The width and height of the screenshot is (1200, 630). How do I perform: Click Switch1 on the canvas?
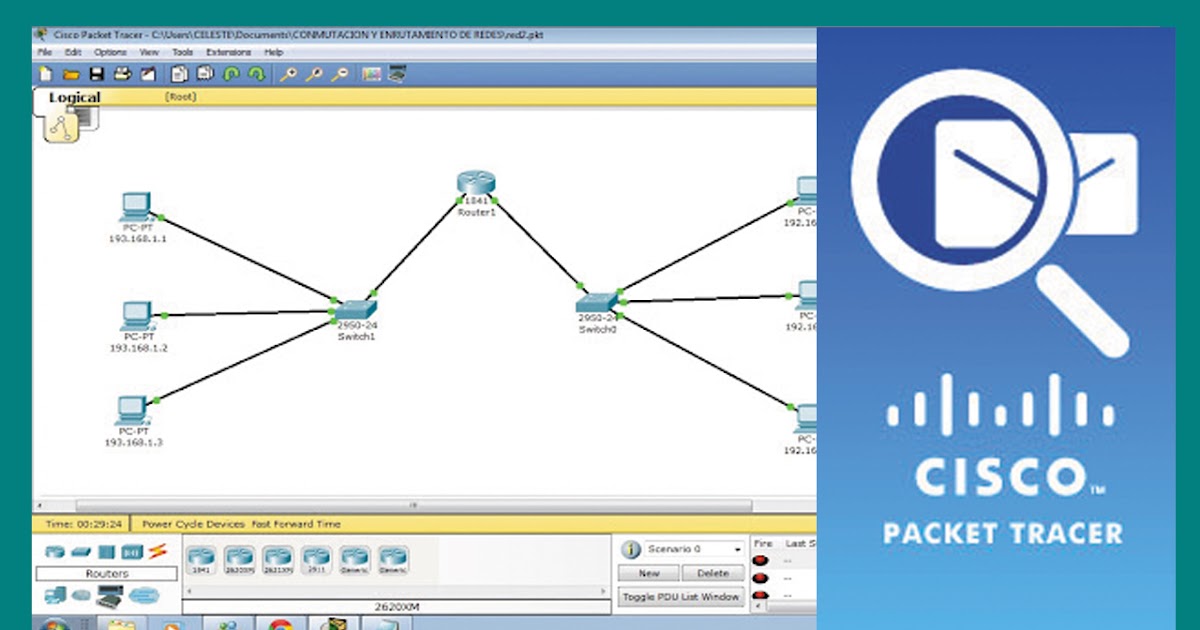coord(355,310)
